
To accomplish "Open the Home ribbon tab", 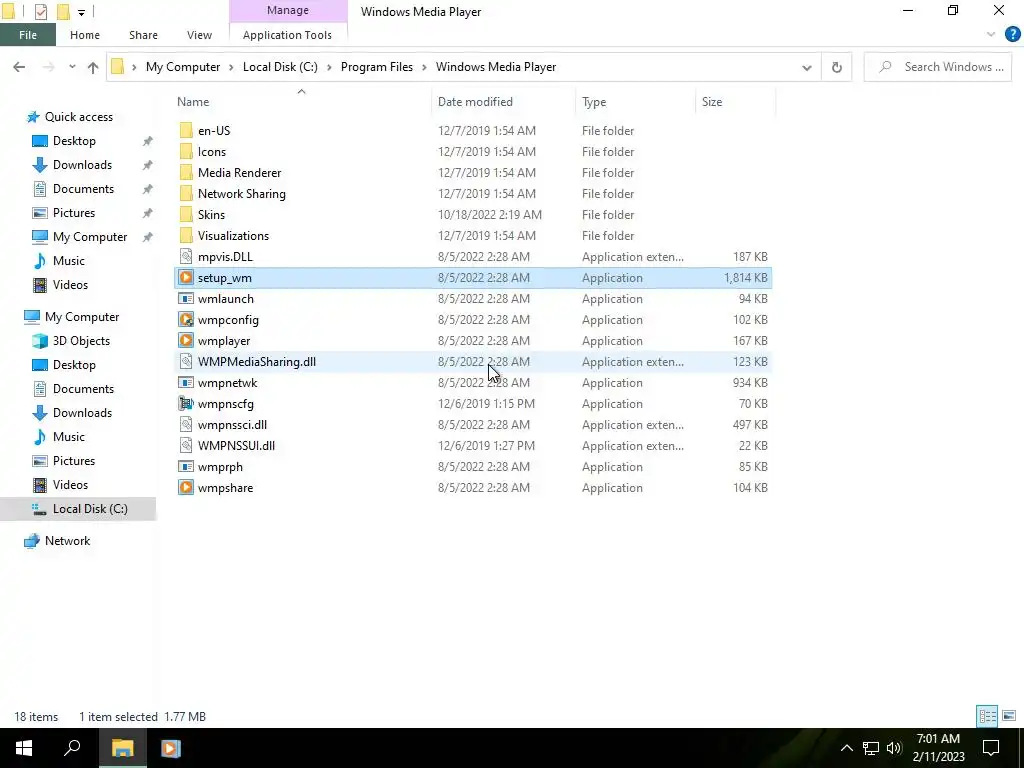I will (x=85, y=35).
